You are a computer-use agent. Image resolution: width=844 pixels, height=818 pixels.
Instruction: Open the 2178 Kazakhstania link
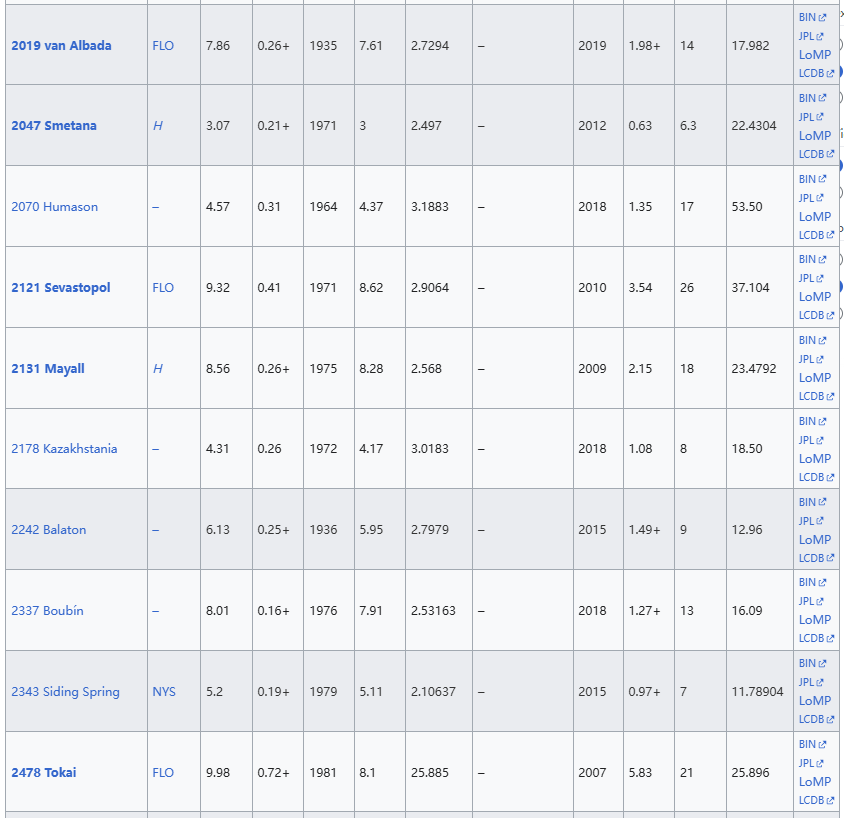tap(64, 449)
